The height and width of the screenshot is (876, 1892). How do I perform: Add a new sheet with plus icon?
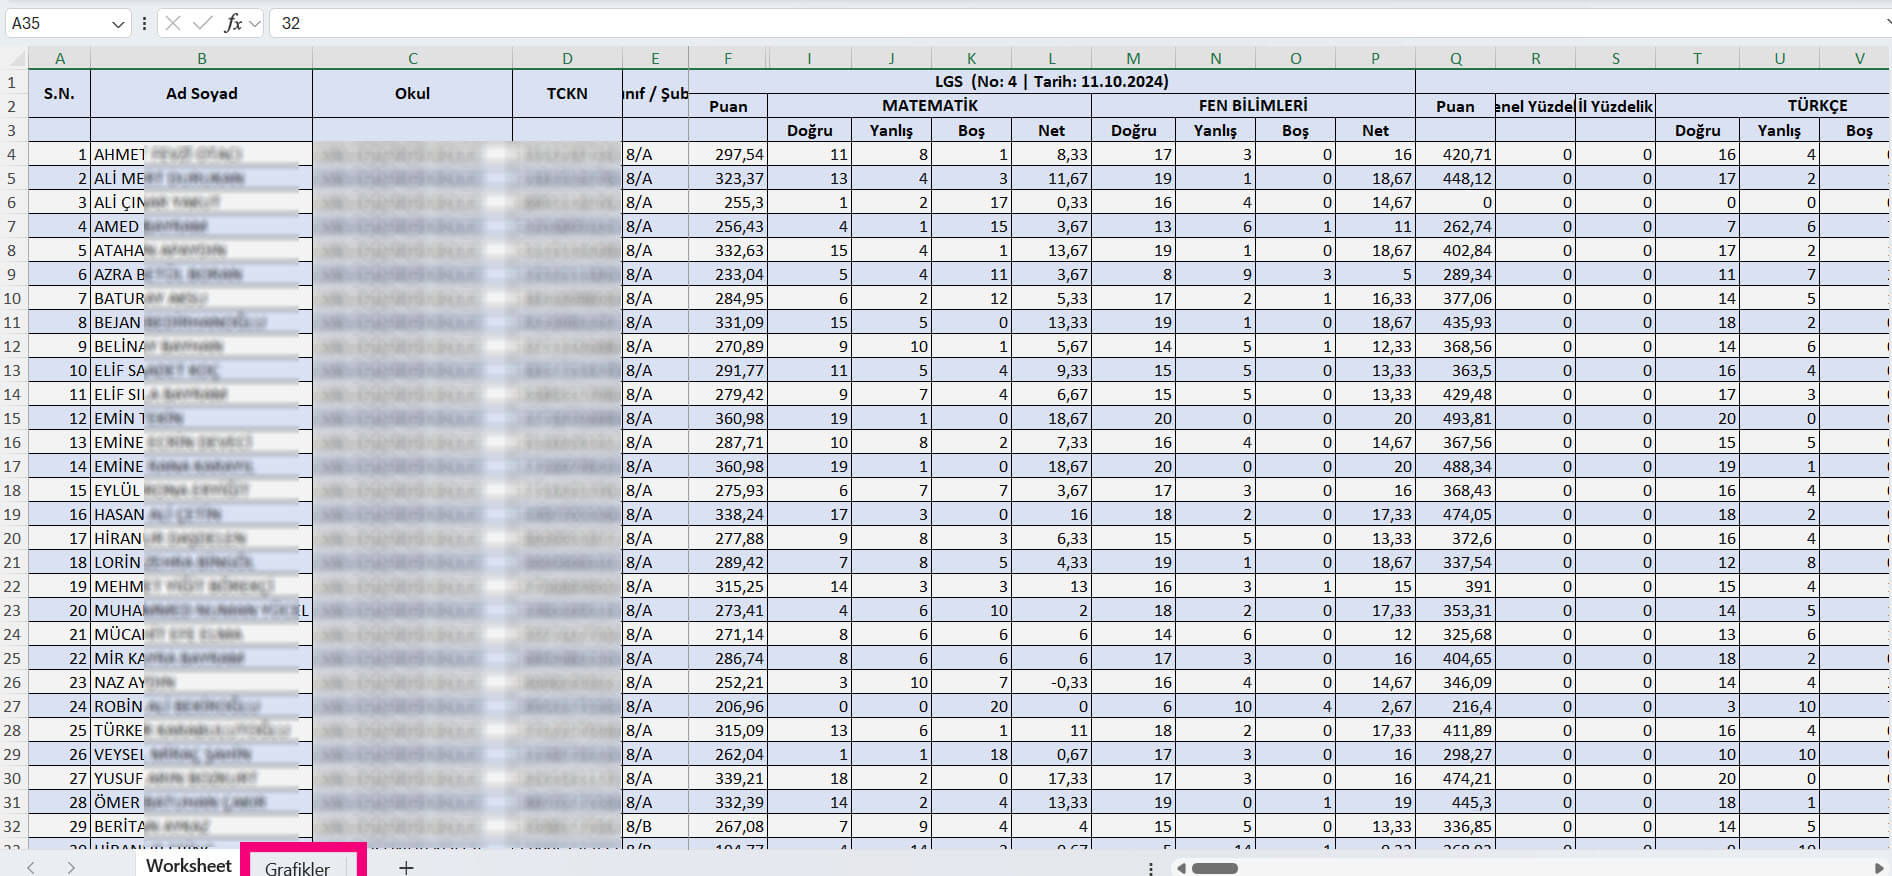click(406, 867)
